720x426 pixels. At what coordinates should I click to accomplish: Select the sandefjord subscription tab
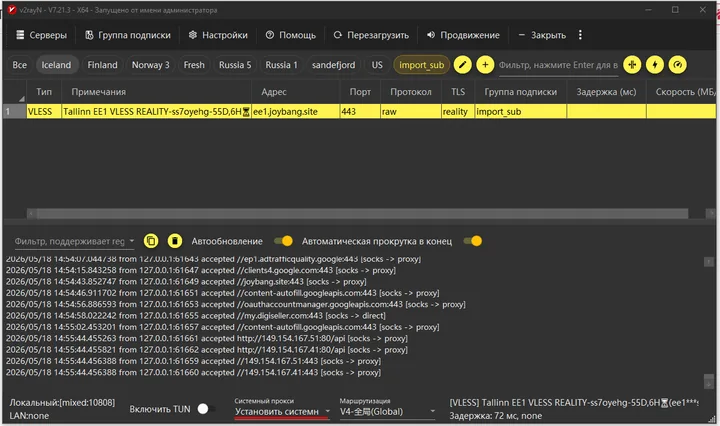coord(333,65)
